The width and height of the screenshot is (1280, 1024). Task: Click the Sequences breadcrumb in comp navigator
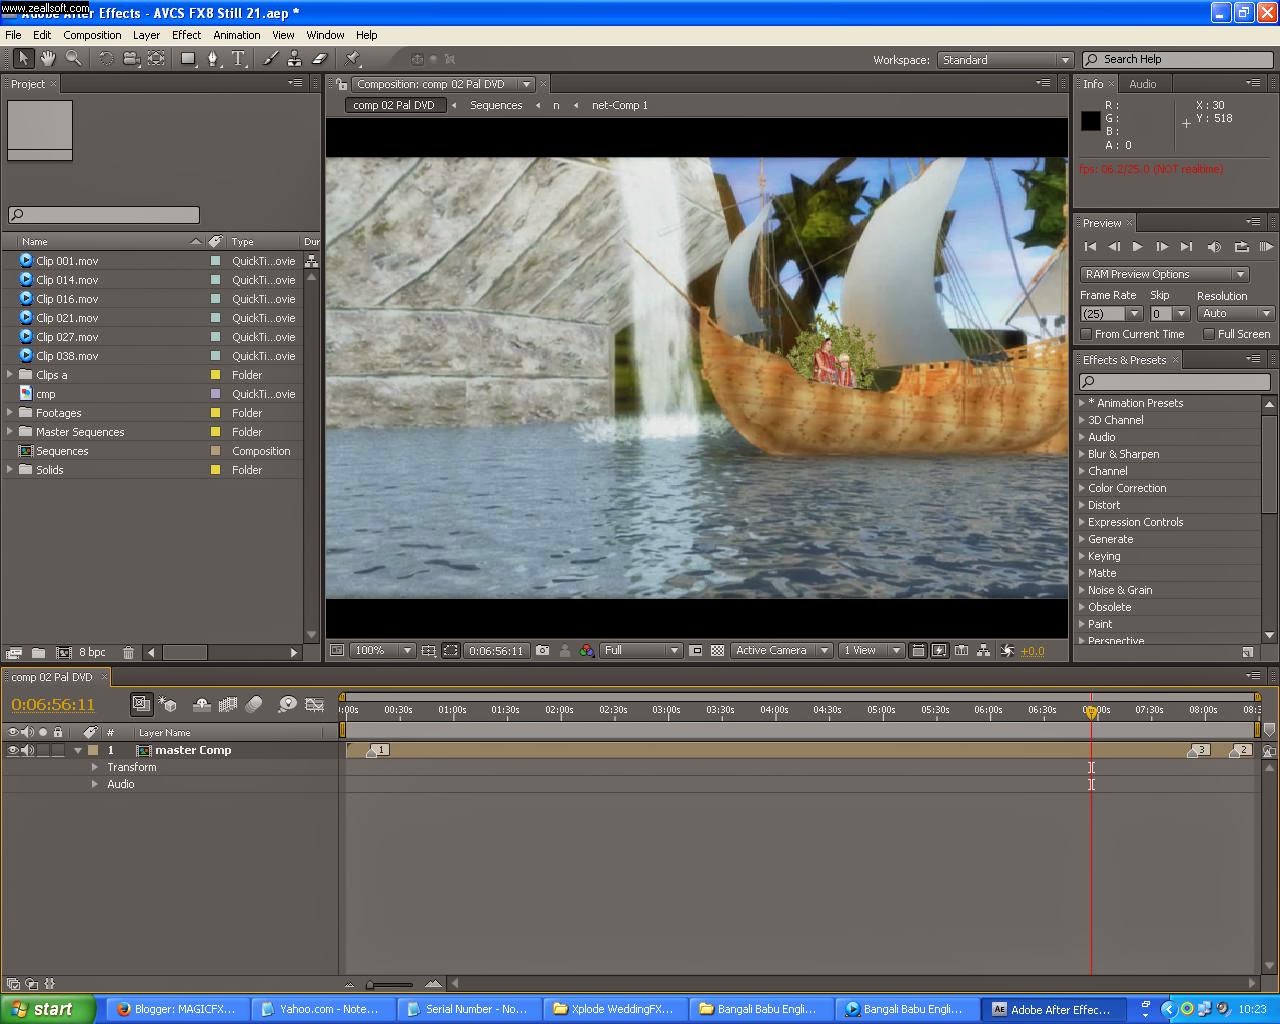pos(496,105)
